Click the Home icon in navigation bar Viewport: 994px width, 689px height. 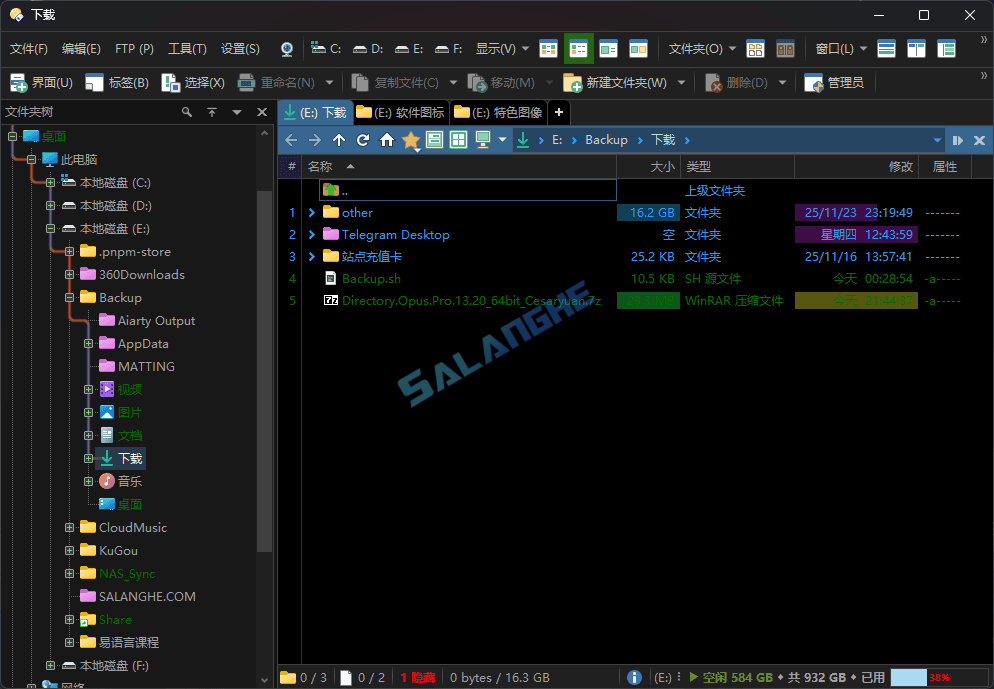(x=387, y=140)
